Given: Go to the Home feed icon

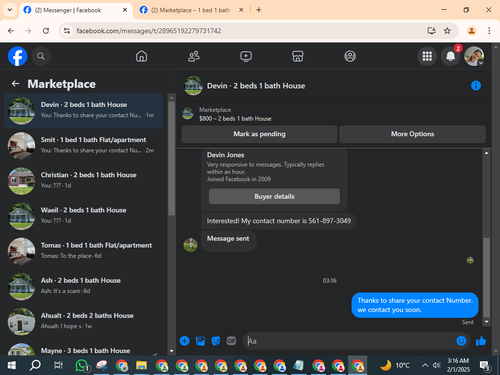Looking at the screenshot, I should [141, 56].
